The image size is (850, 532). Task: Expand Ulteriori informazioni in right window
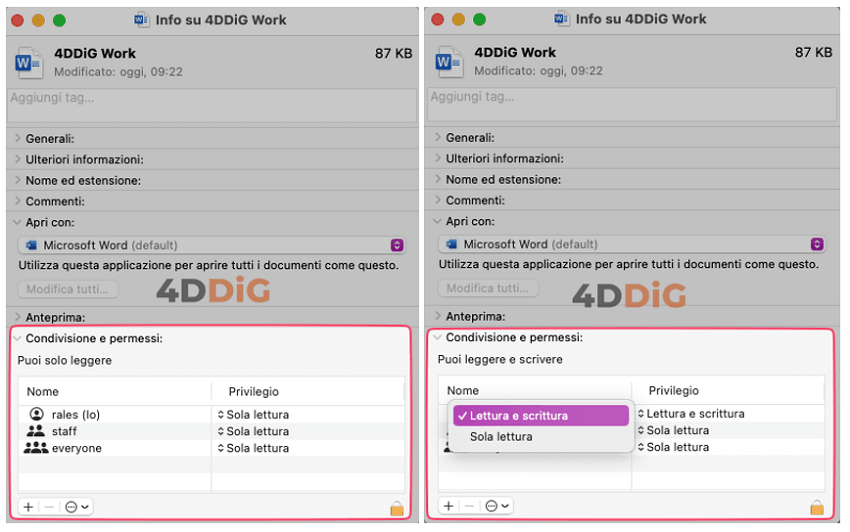click(x=437, y=158)
